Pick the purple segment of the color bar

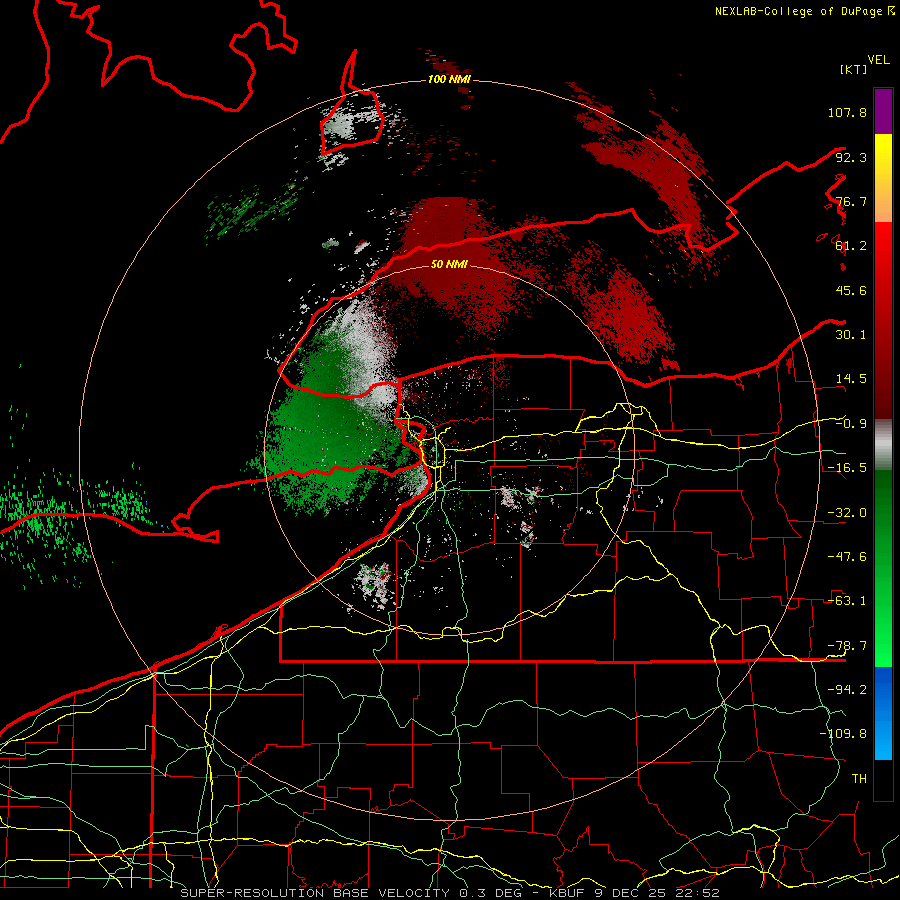(x=883, y=111)
